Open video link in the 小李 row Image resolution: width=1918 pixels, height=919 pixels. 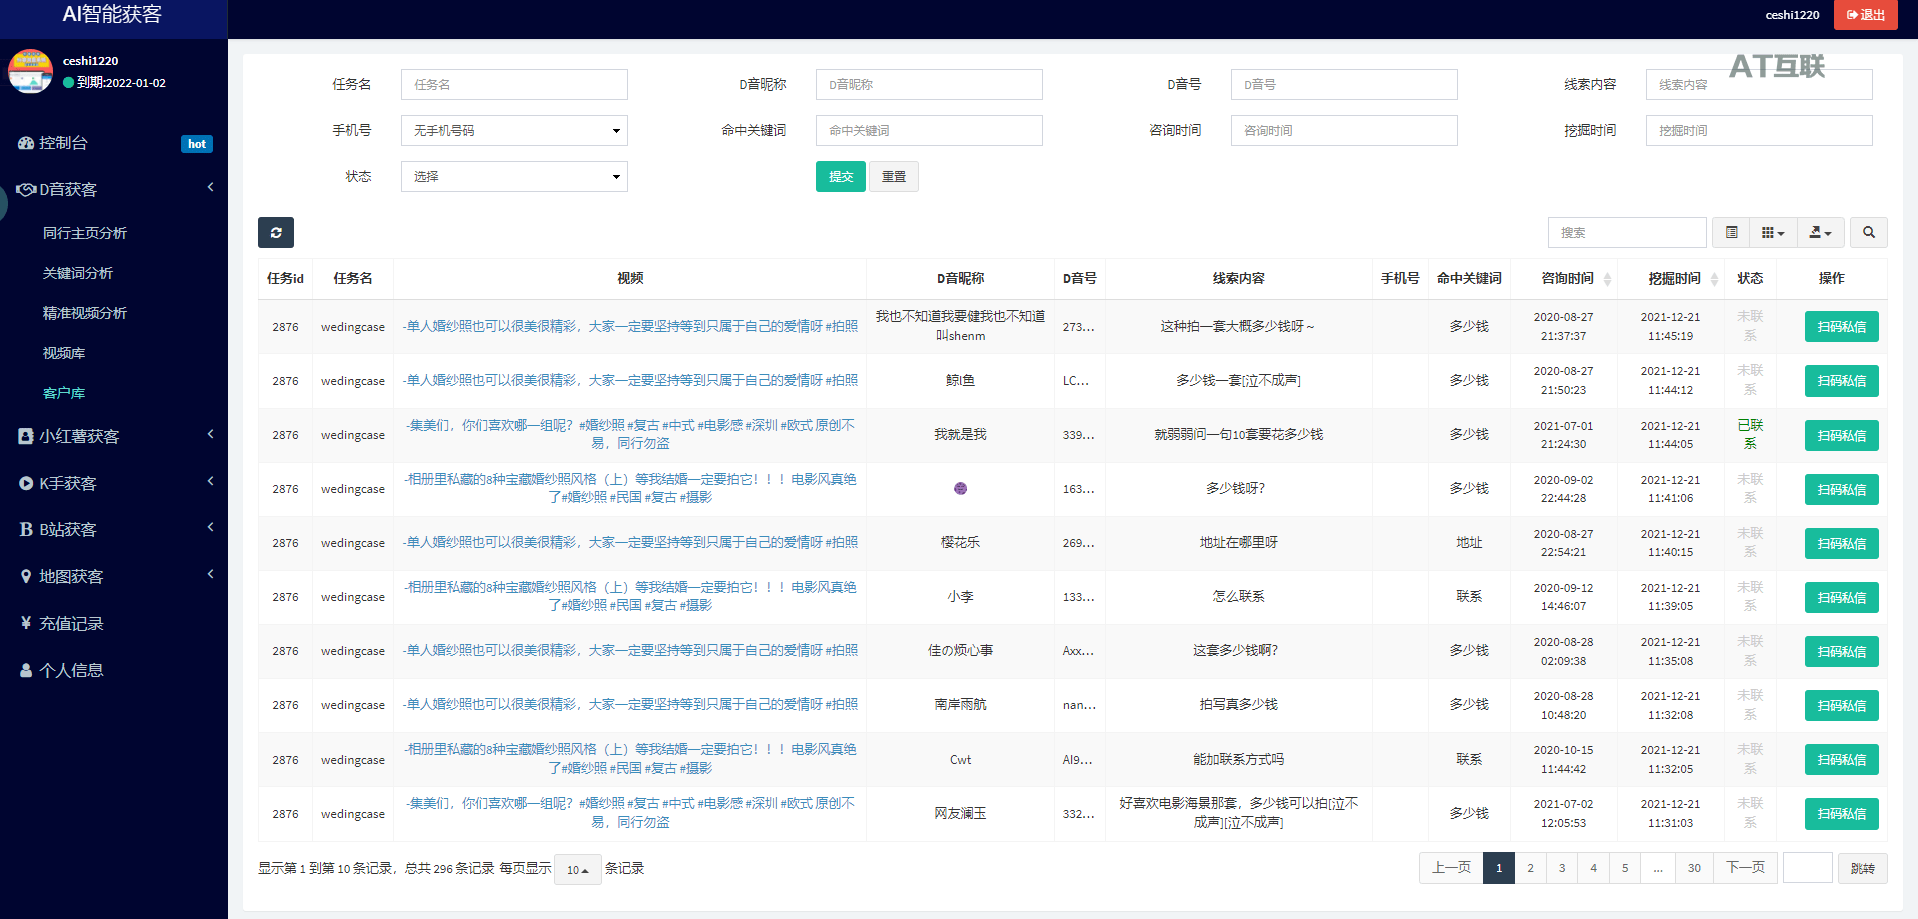click(630, 596)
